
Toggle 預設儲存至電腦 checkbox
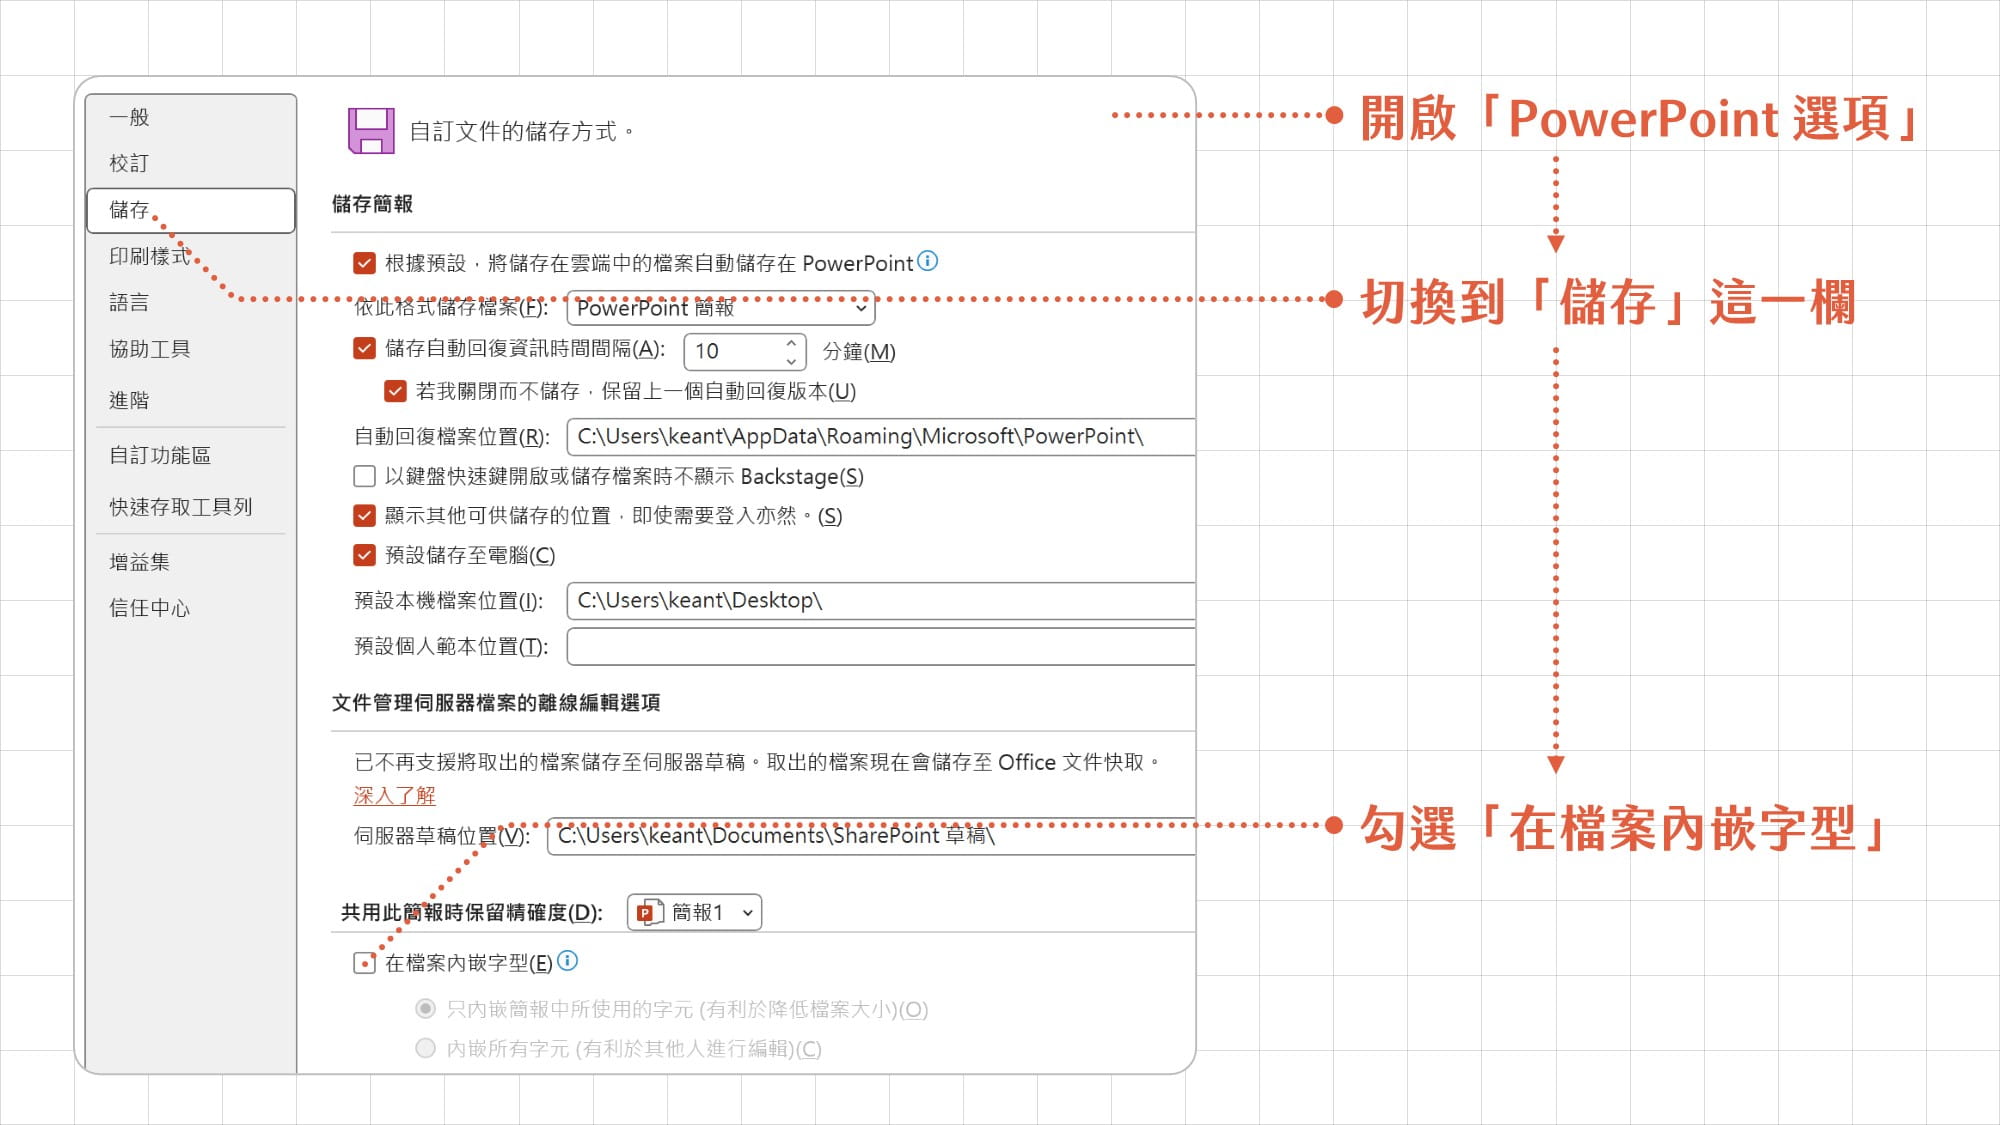pos(365,555)
